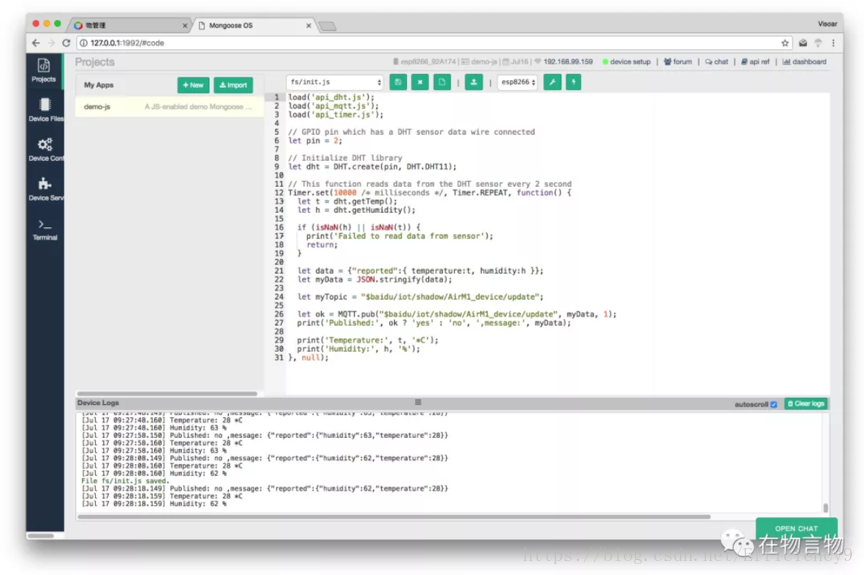Open the Terminal section
The image size is (864, 575).
click(45, 229)
